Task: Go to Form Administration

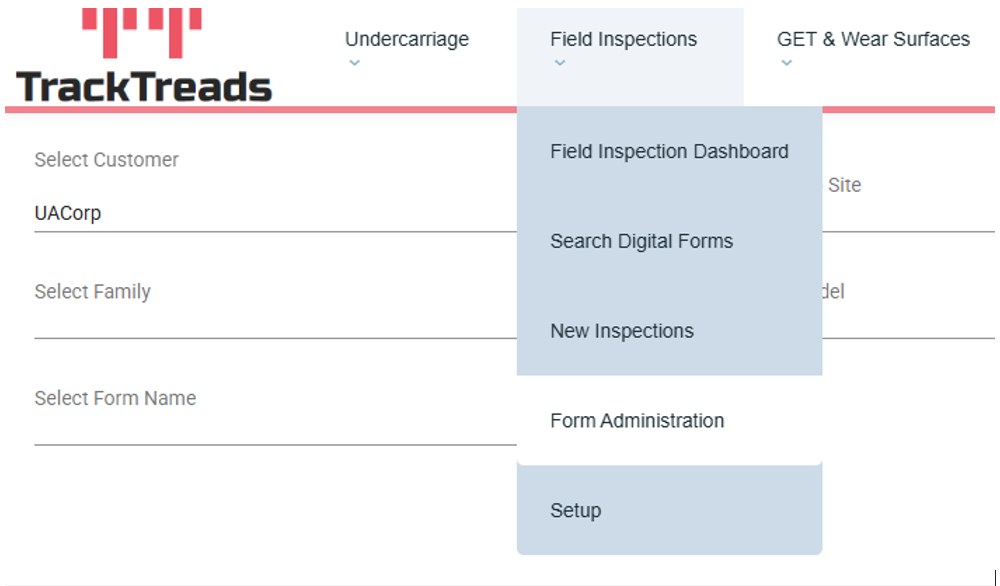Action: [637, 421]
